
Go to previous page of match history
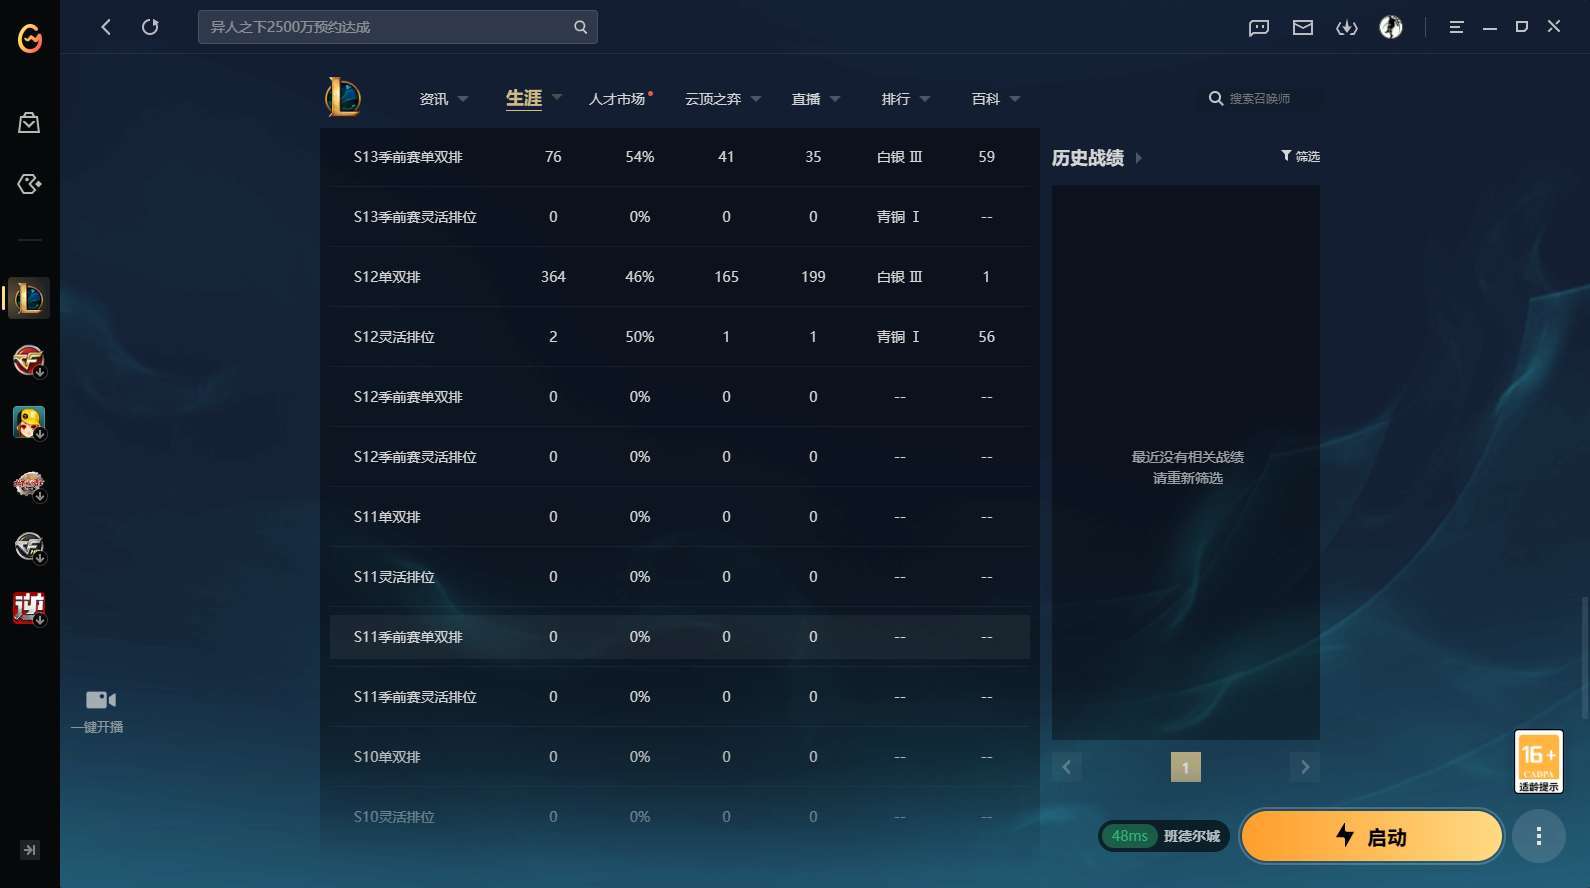click(x=1067, y=767)
